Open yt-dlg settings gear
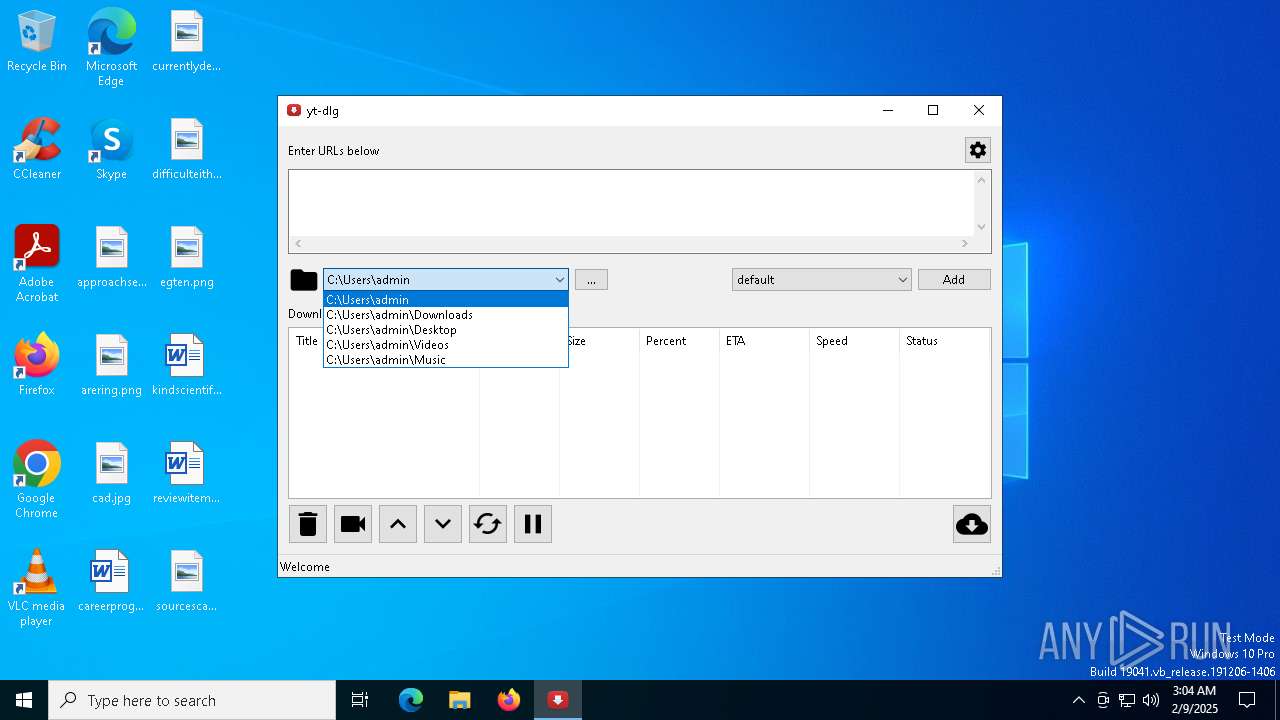 [x=977, y=150]
